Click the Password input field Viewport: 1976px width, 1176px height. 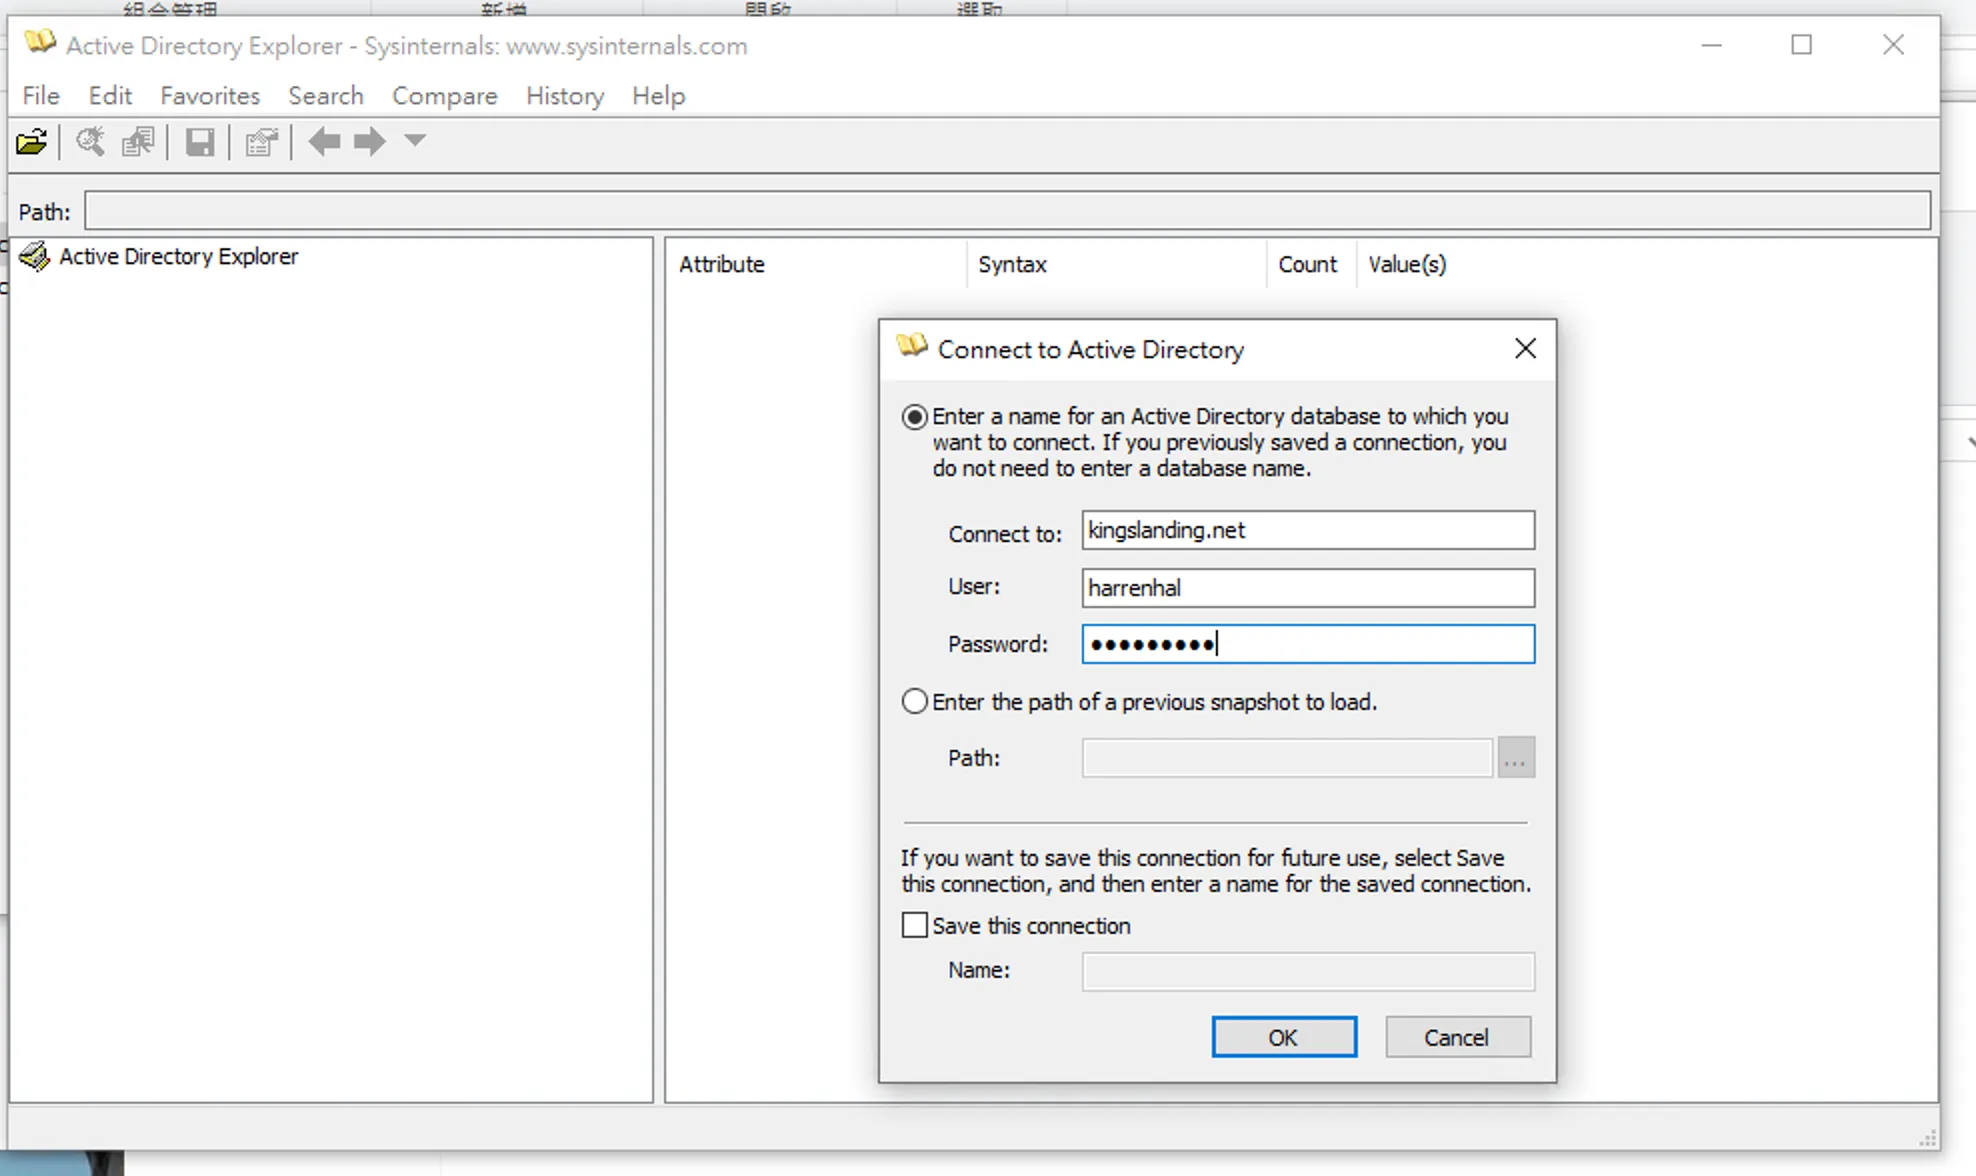(1308, 644)
